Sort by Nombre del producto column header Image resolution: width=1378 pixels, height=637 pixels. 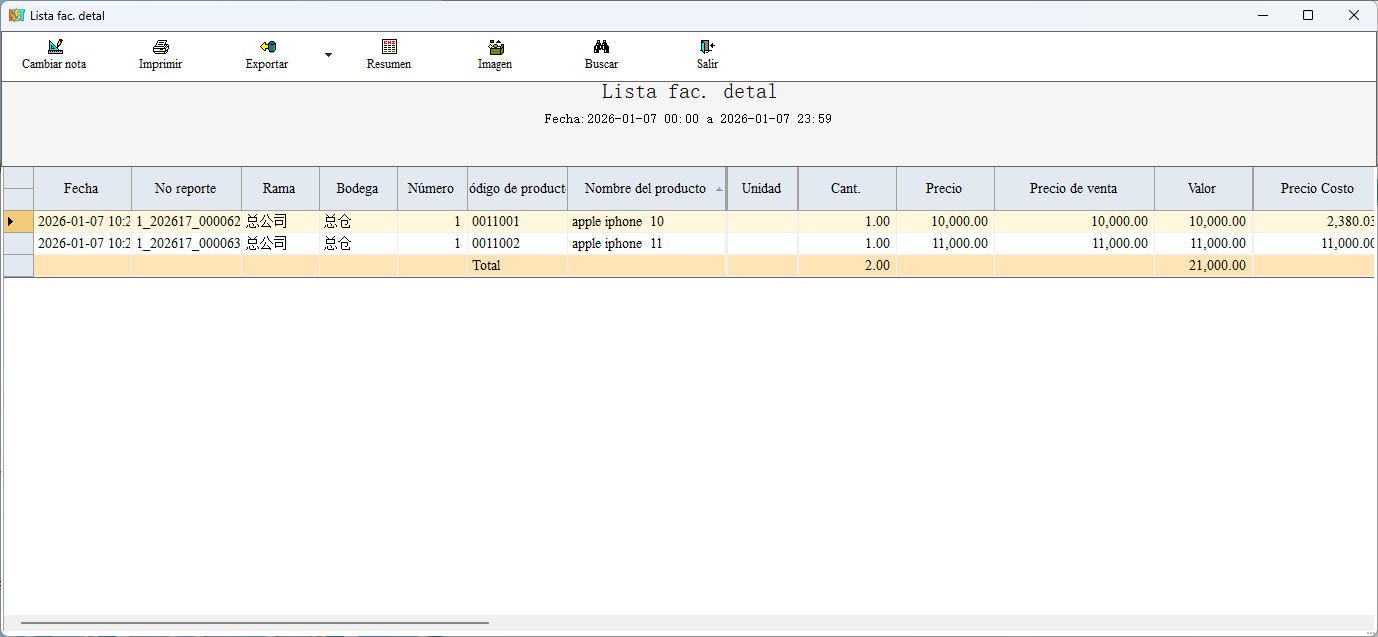[x=645, y=188]
